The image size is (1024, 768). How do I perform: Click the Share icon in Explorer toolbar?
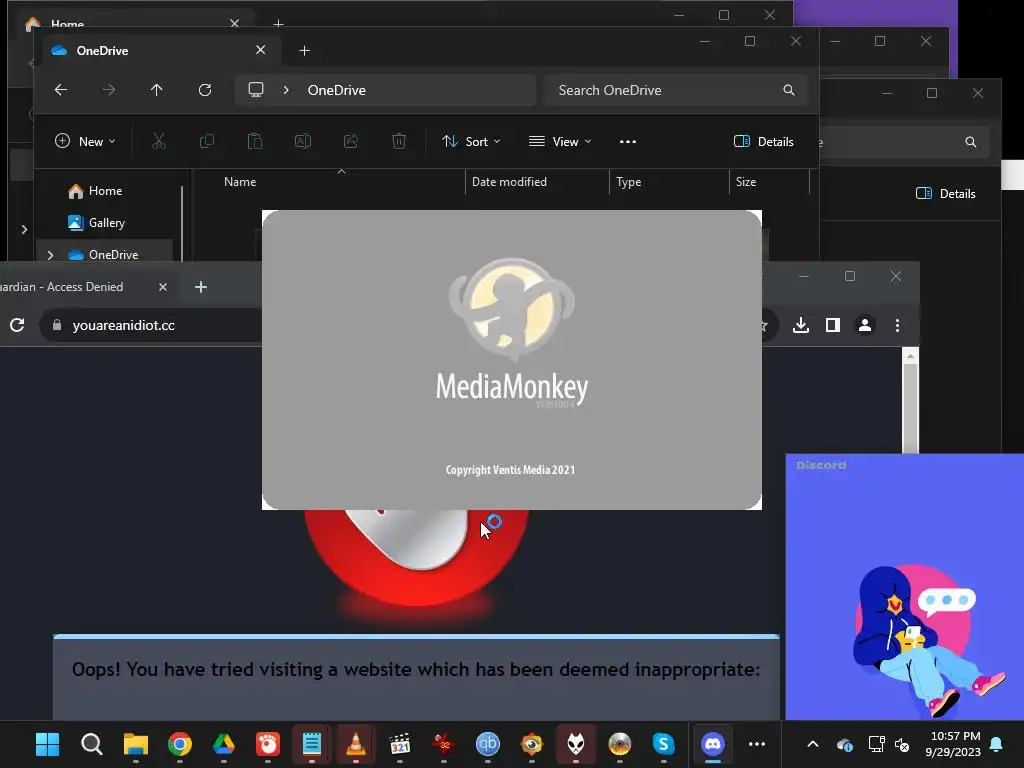pyautogui.click(x=351, y=142)
